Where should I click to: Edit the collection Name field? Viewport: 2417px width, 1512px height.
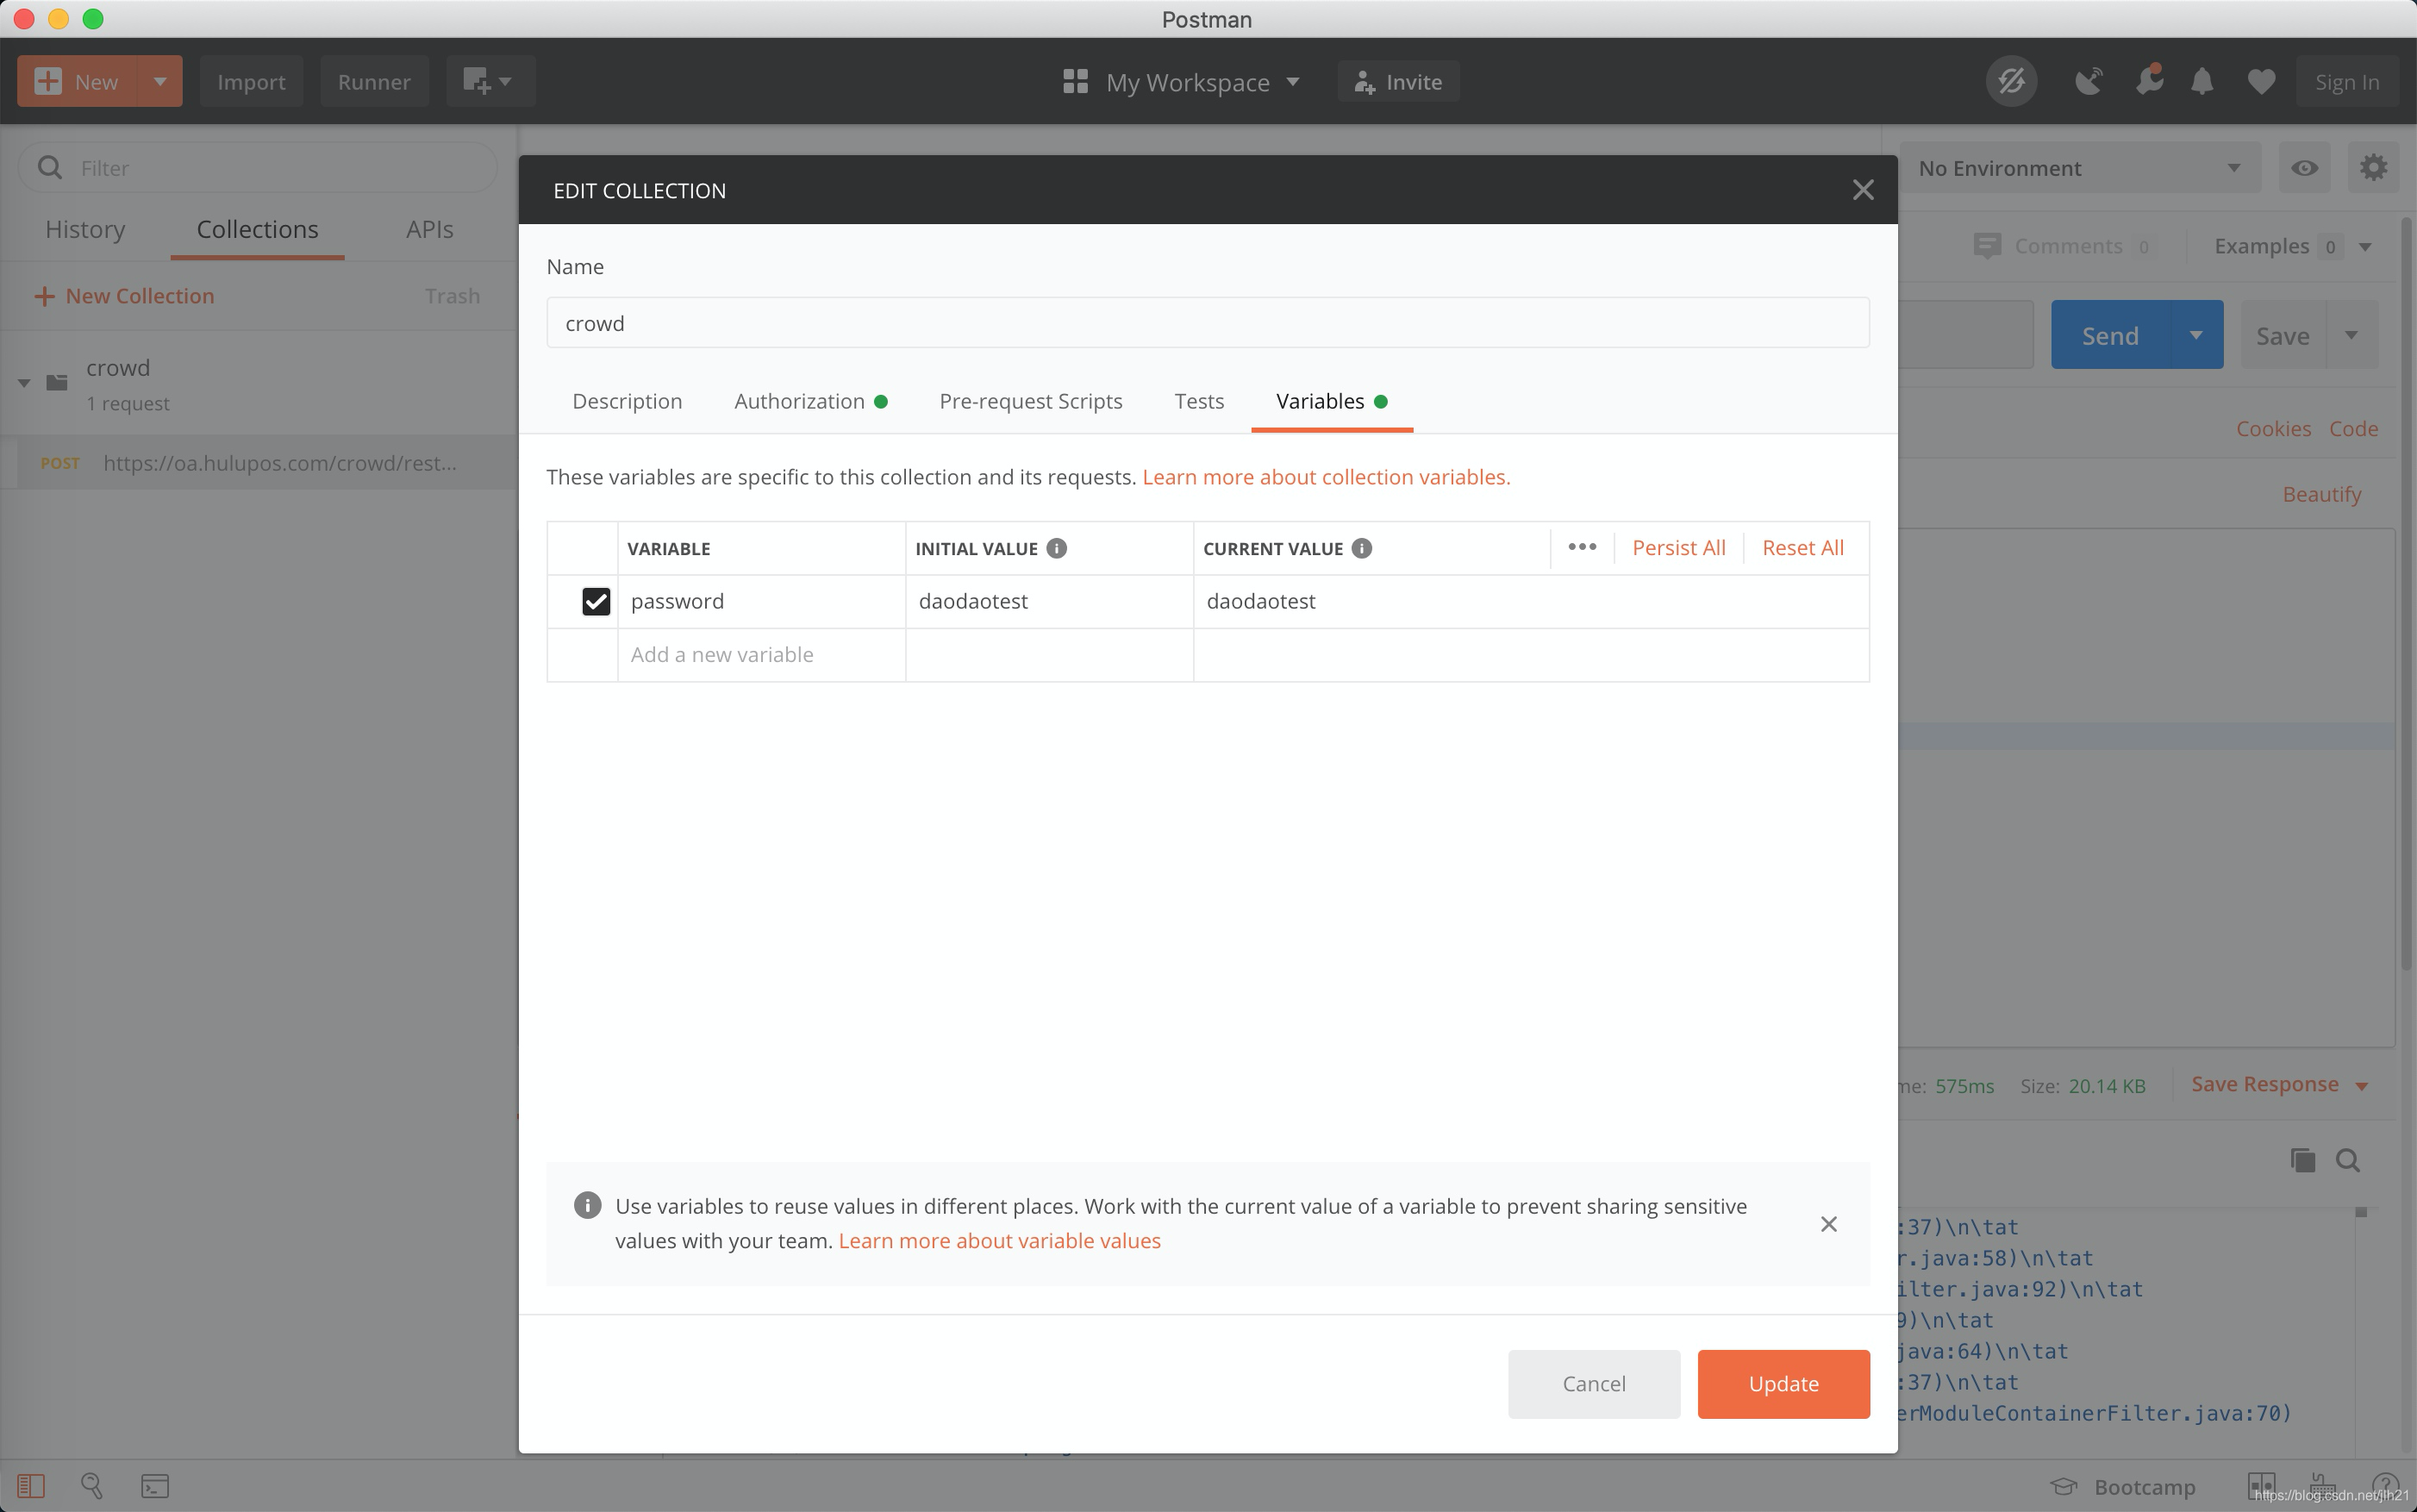click(1207, 322)
